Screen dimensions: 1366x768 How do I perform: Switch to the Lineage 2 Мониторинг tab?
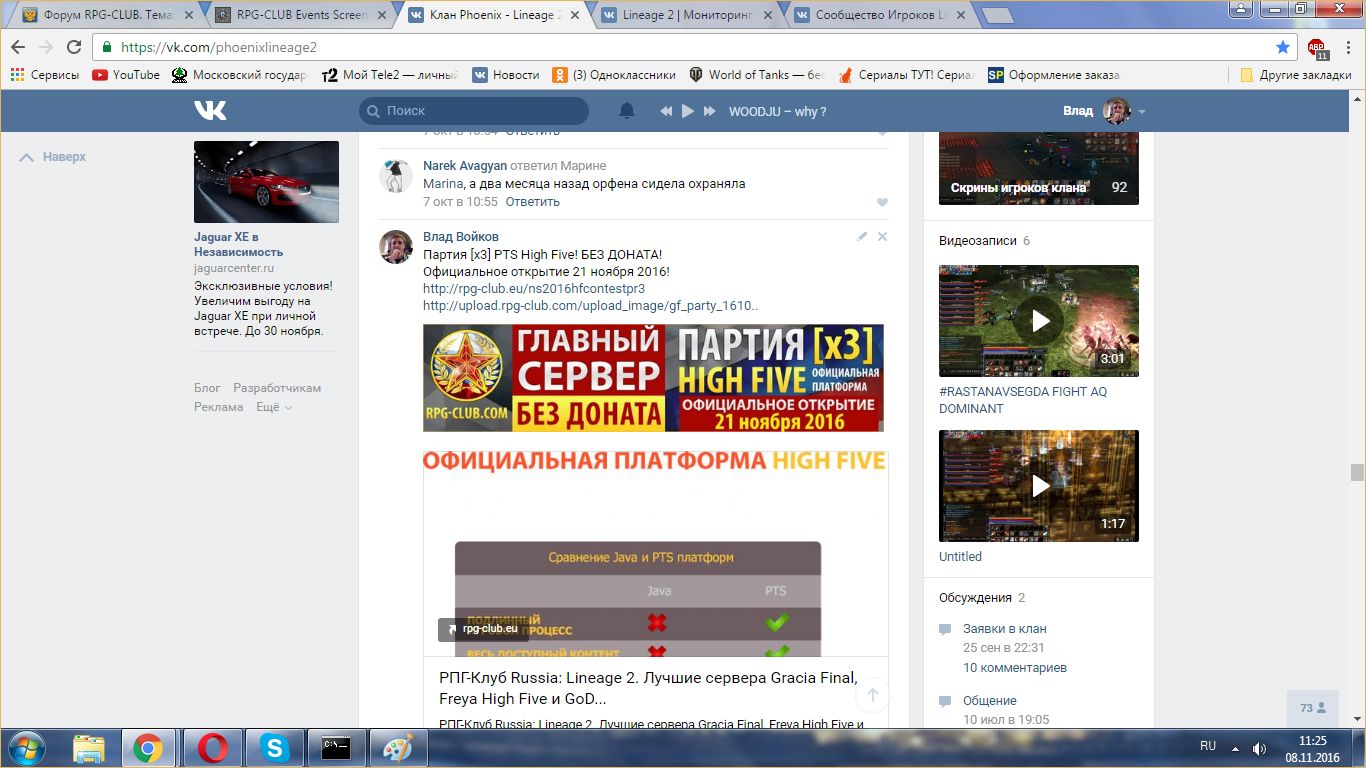coord(686,15)
